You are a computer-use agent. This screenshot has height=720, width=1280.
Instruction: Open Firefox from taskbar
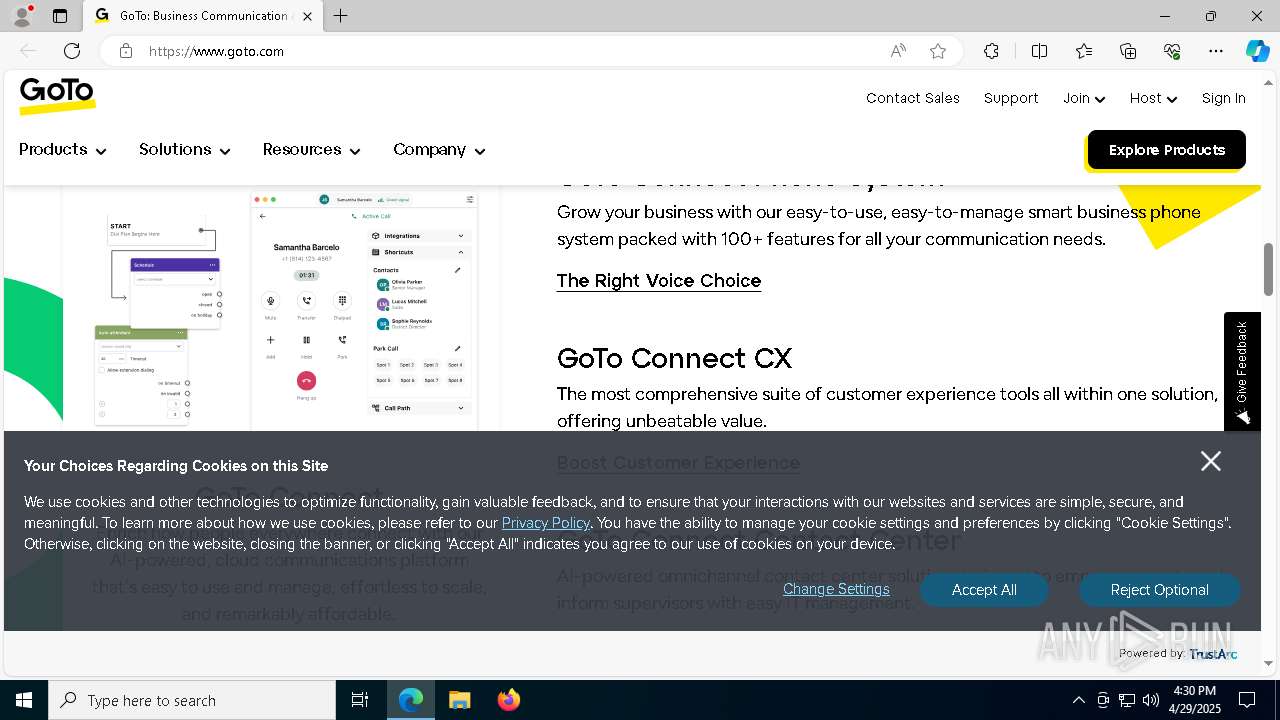point(508,700)
